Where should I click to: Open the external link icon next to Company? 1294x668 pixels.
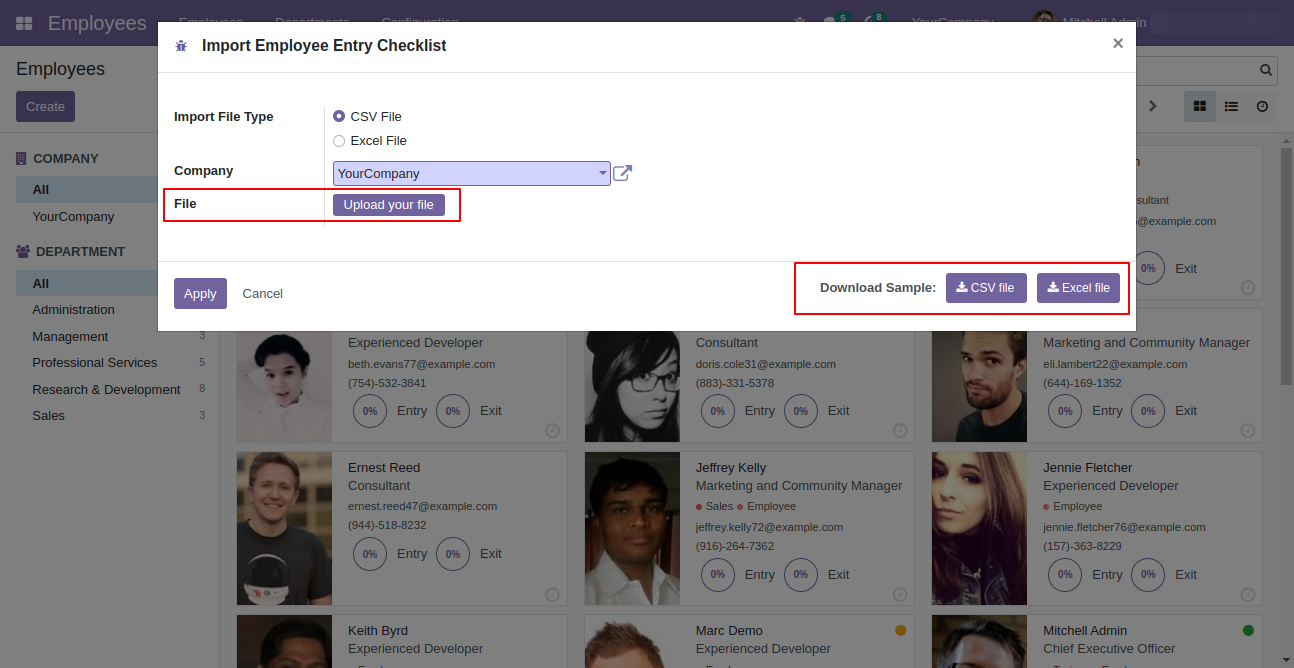click(622, 174)
